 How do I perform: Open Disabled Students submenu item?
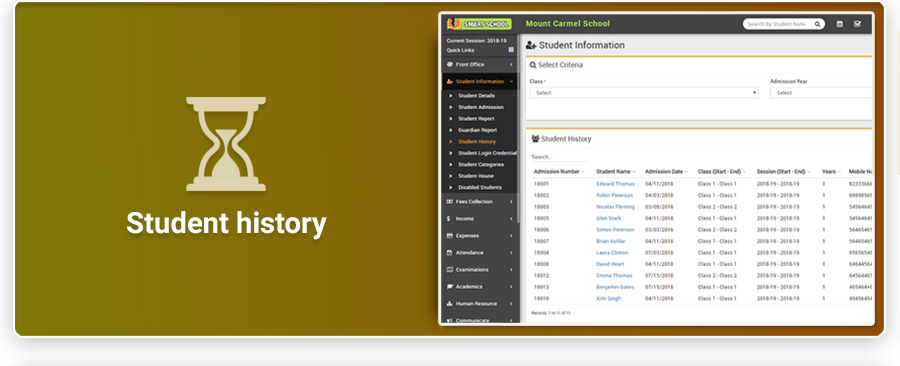pos(480,188)
